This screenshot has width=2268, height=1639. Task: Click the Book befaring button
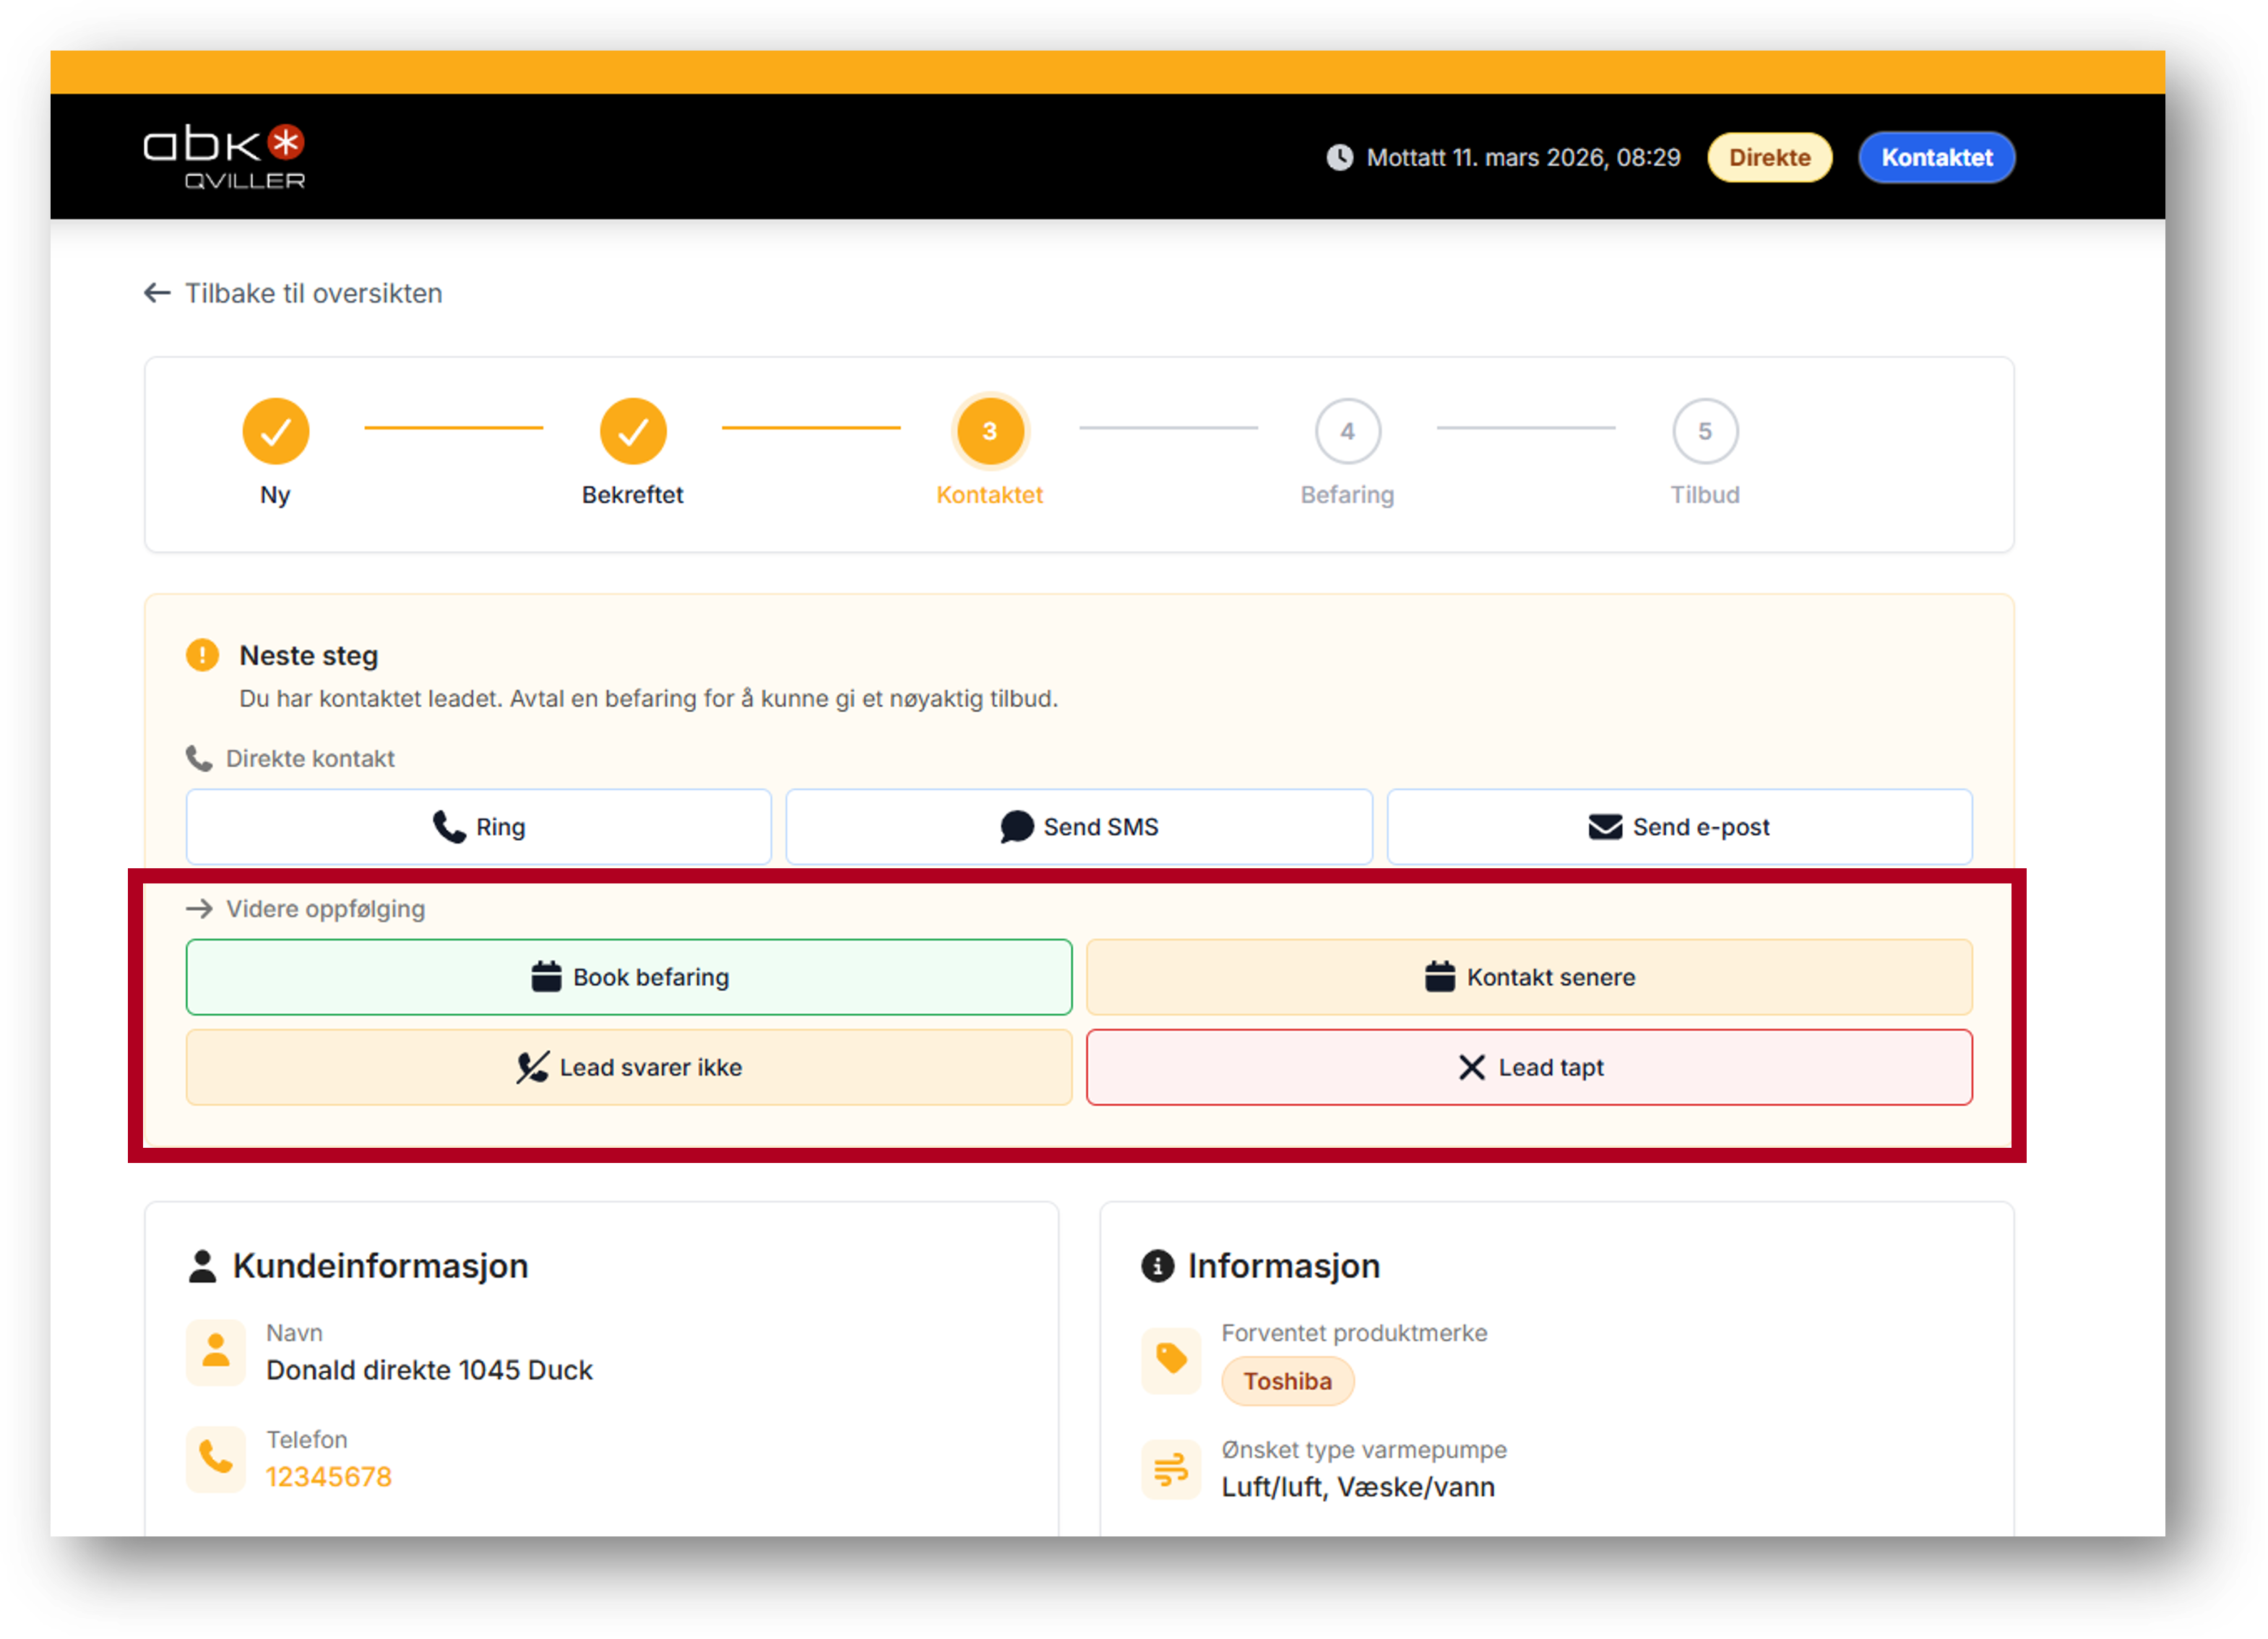[x=629, y=977]
